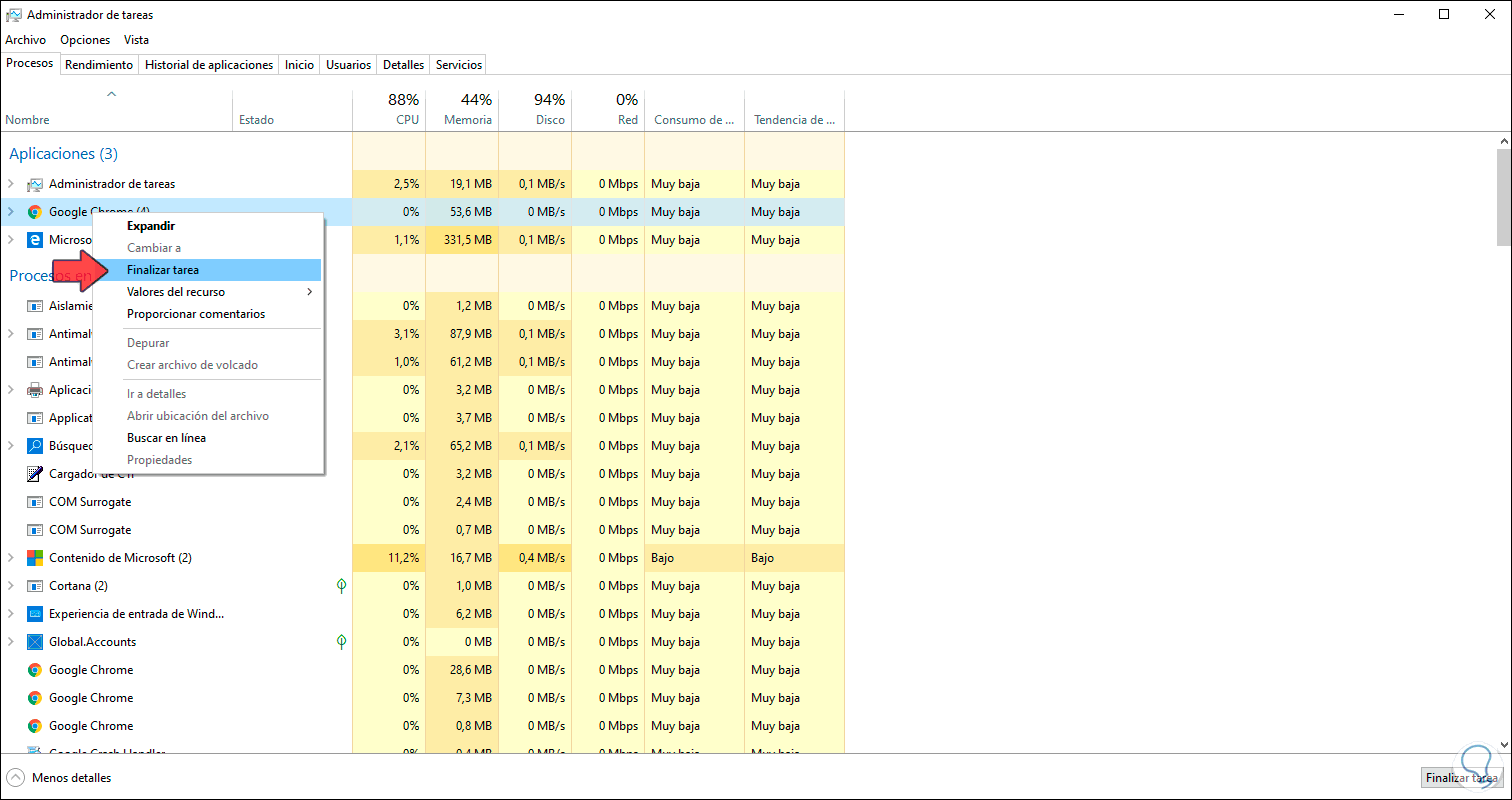The image size is (1512, 800).
Task: Sort by the Memoria column header
Action: coord(462,110)
